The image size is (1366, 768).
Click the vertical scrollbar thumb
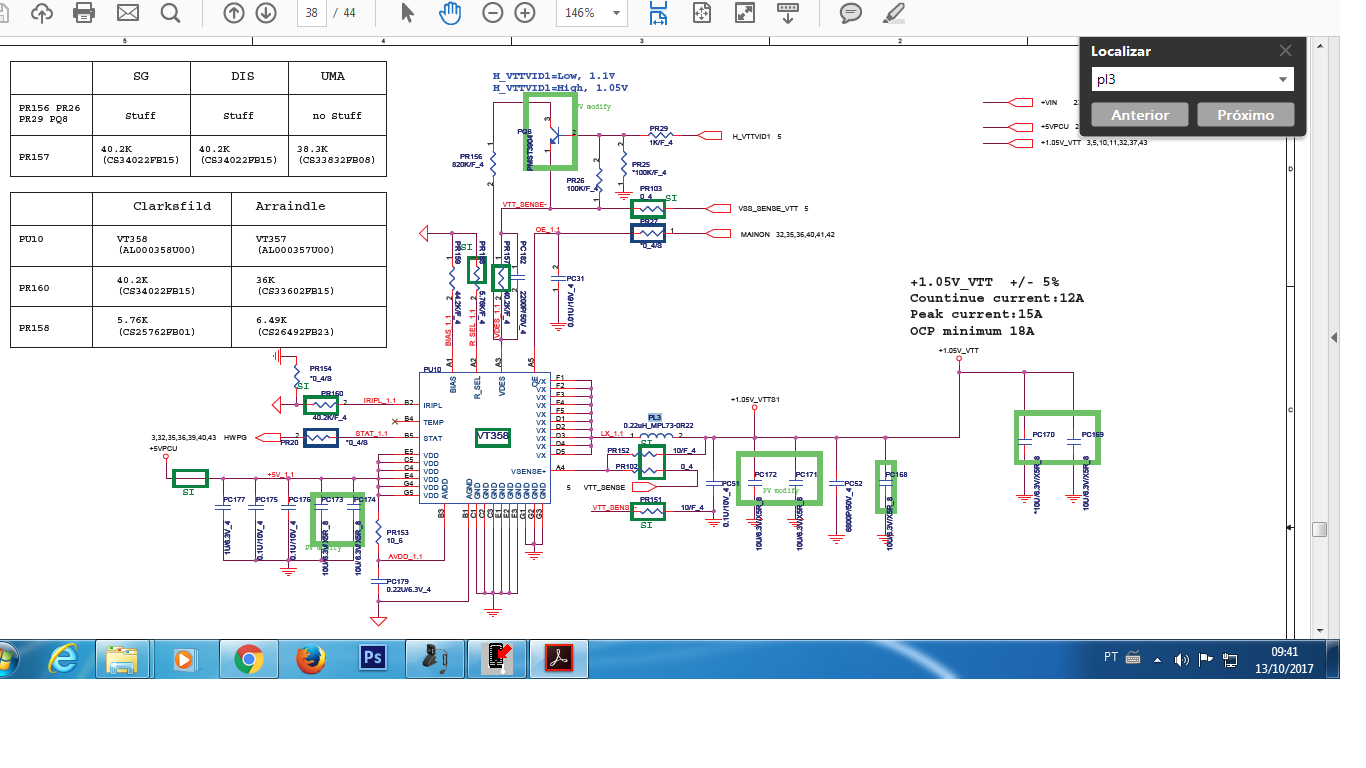pyautogui.click(x=1320, y=529)
